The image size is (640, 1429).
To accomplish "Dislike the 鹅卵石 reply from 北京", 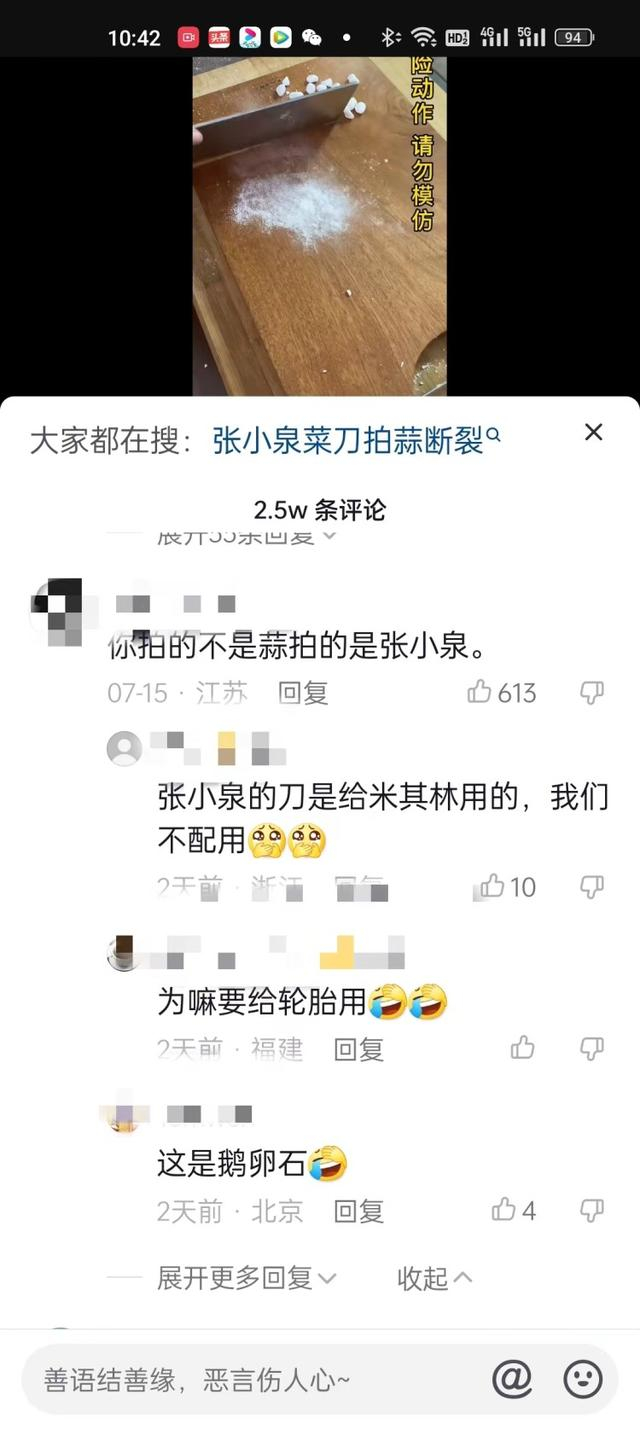I will 592,1211.
